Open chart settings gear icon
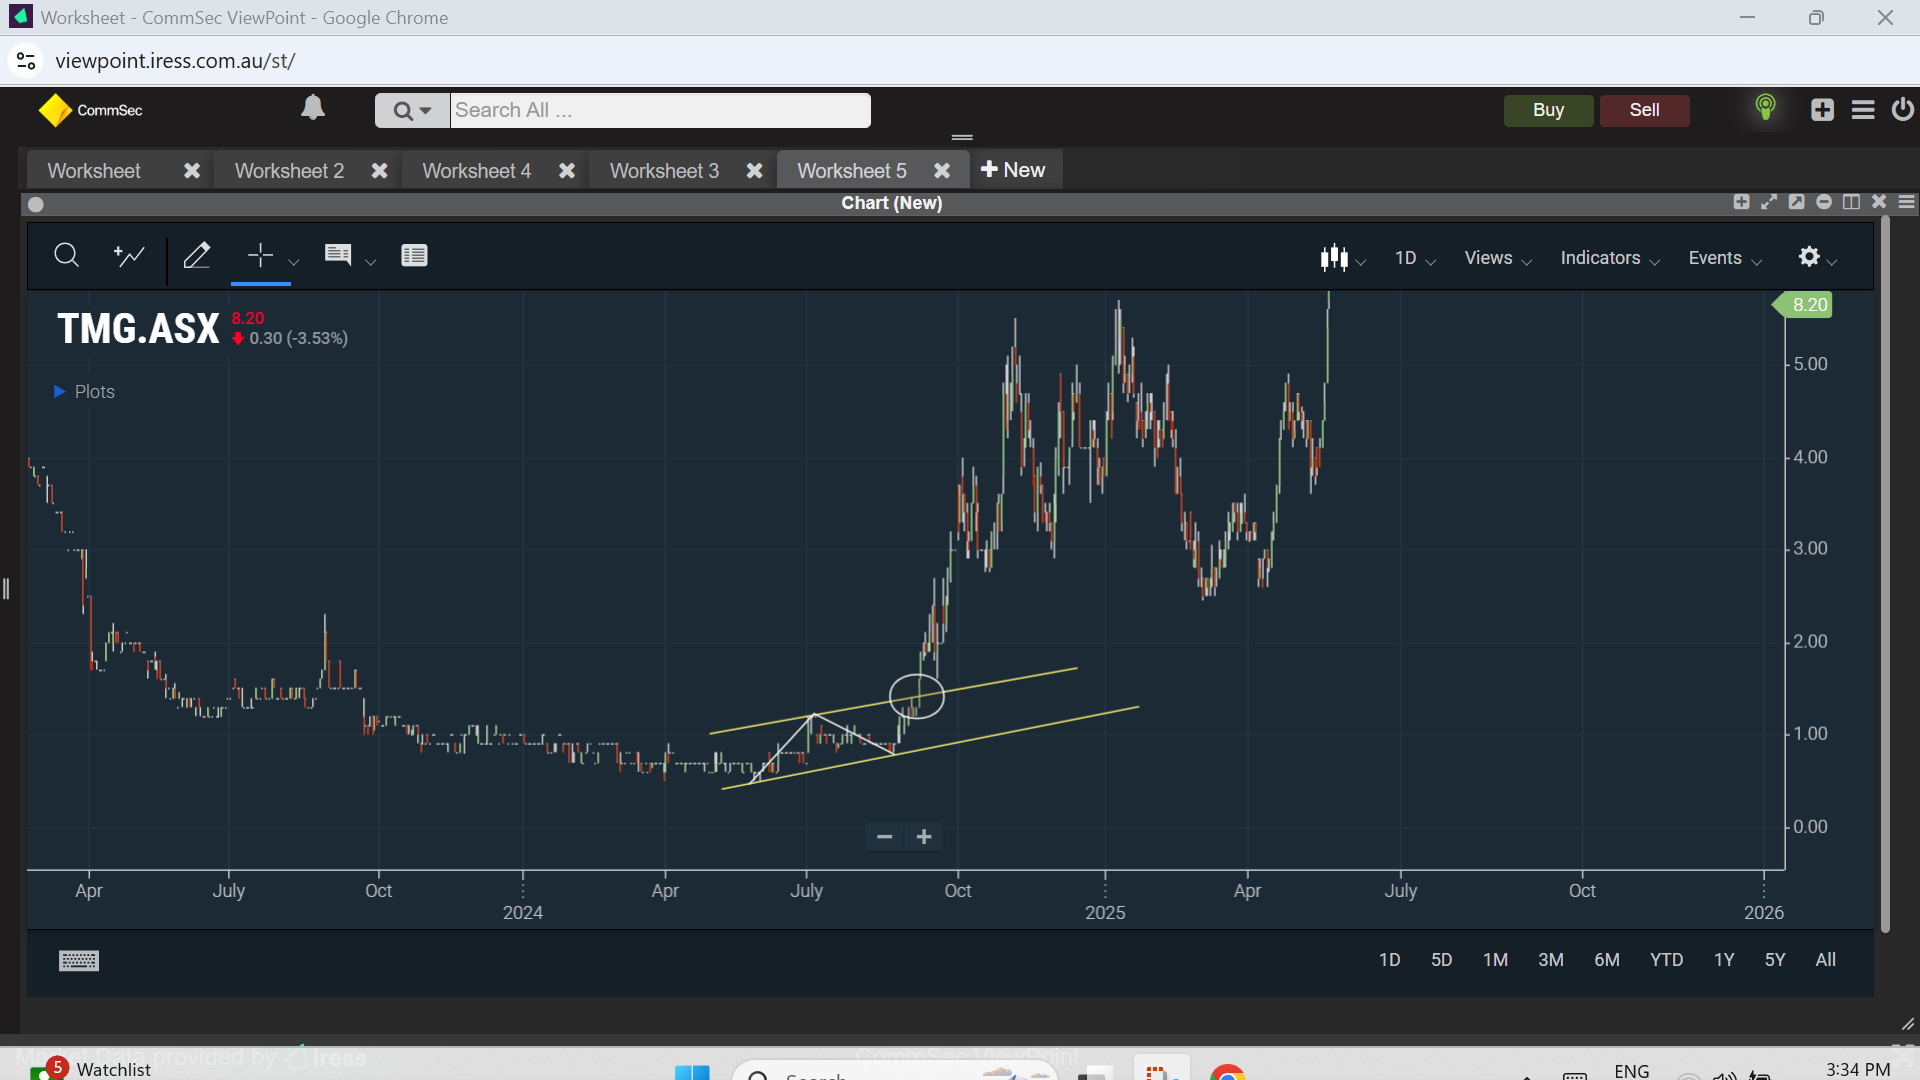The image size is (1920, 1080). pyautogui.click(x=1809, y=257)
